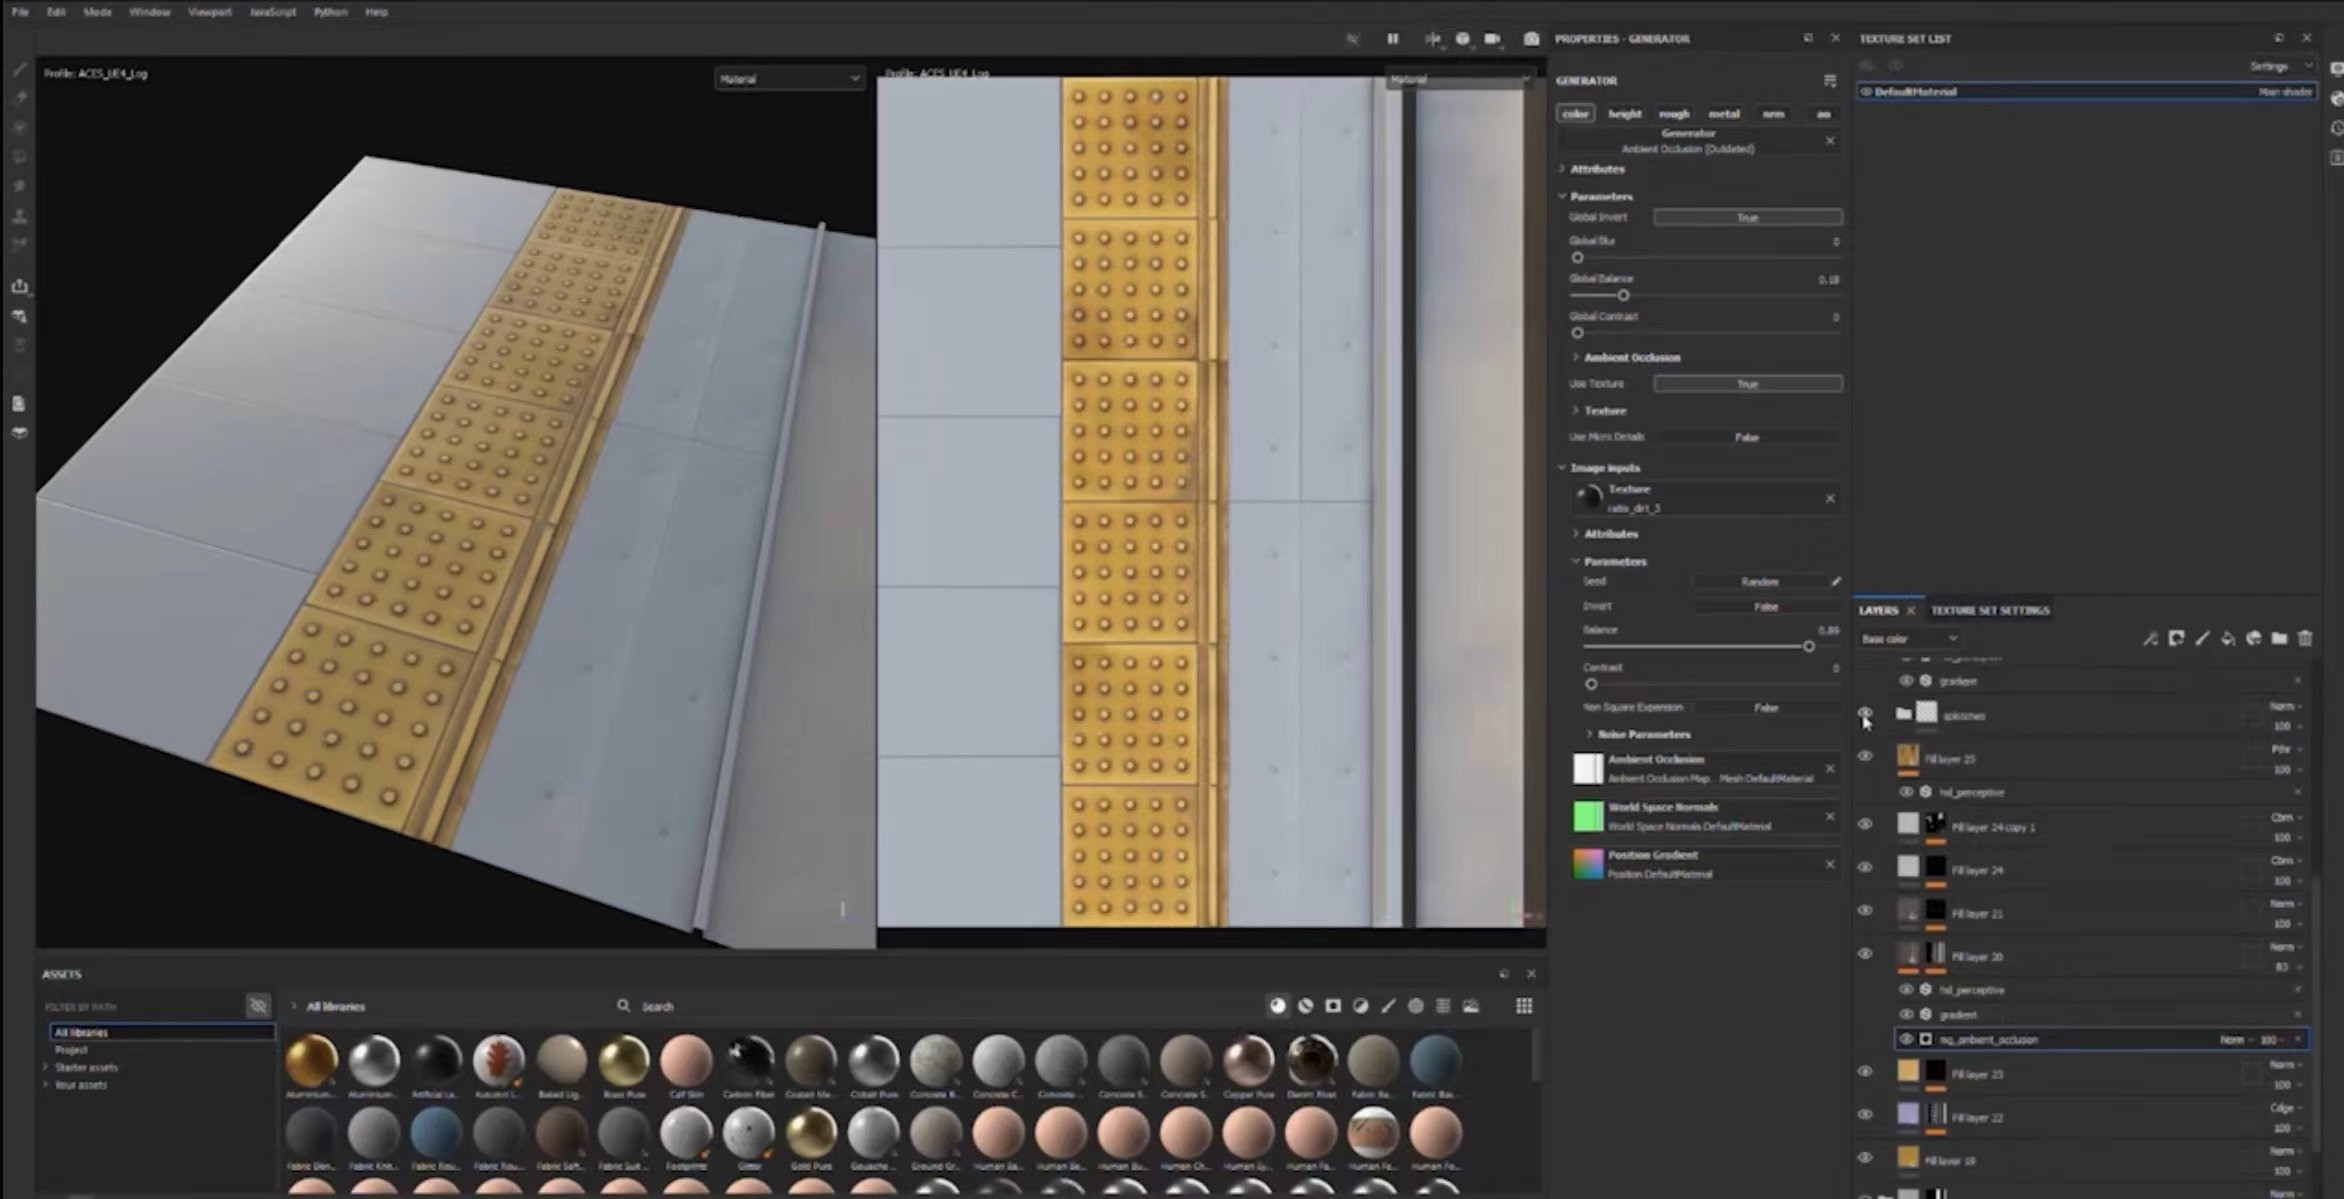Switch to Texture Set Settings tab
2344x1199 pixels.
pos(1990,610)
